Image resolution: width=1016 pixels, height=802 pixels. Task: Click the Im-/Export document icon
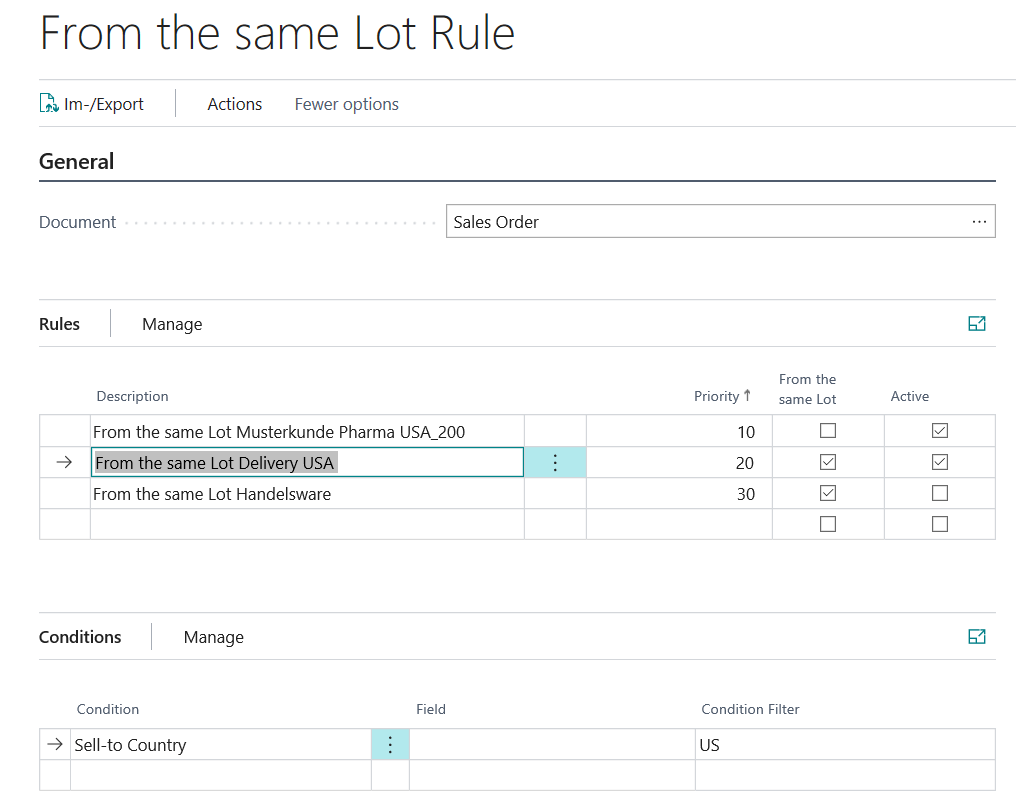49,104
